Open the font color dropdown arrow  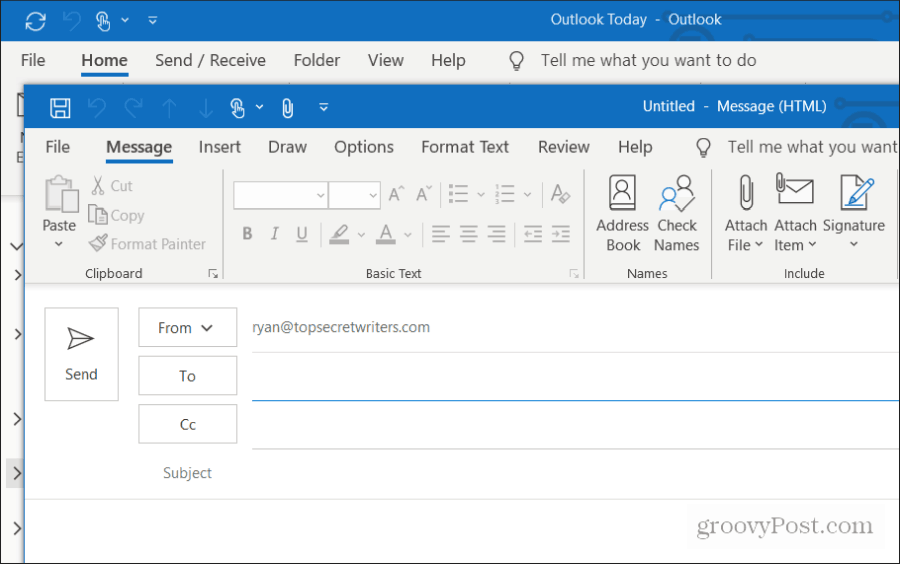(408, 234)
